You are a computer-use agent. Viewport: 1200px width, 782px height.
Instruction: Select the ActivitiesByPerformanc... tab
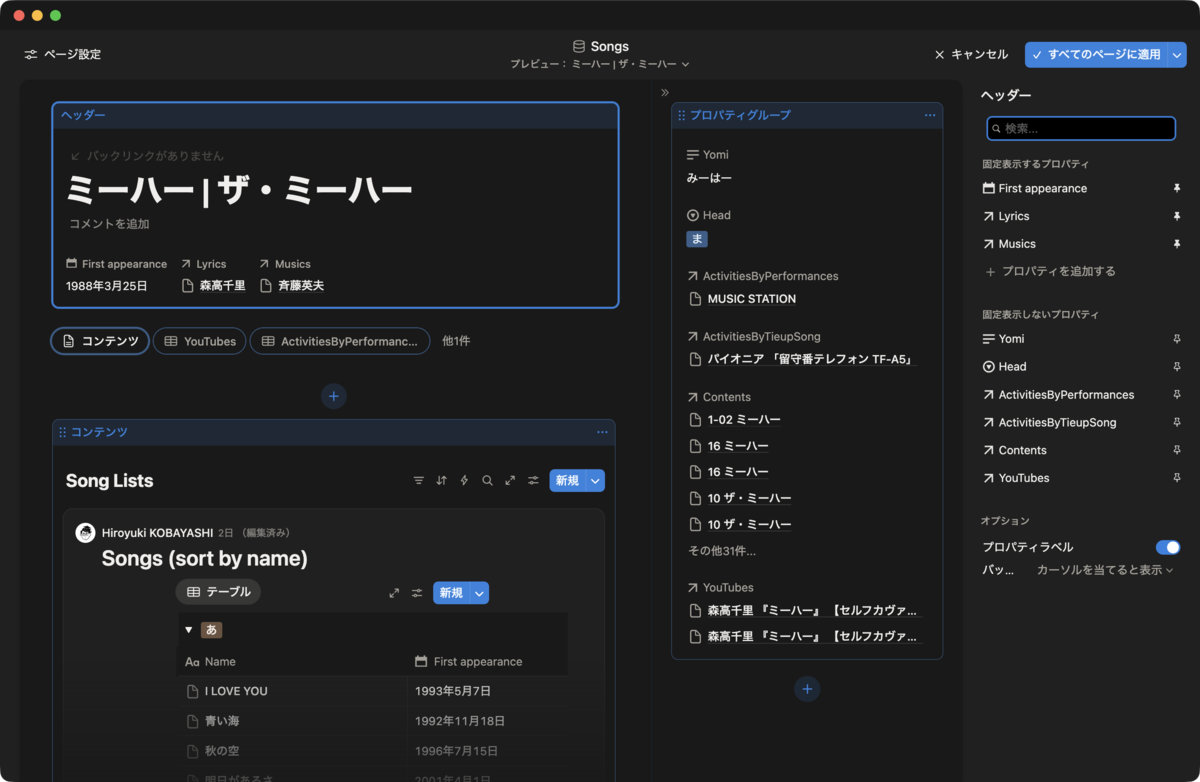click(x=340, y=341)
